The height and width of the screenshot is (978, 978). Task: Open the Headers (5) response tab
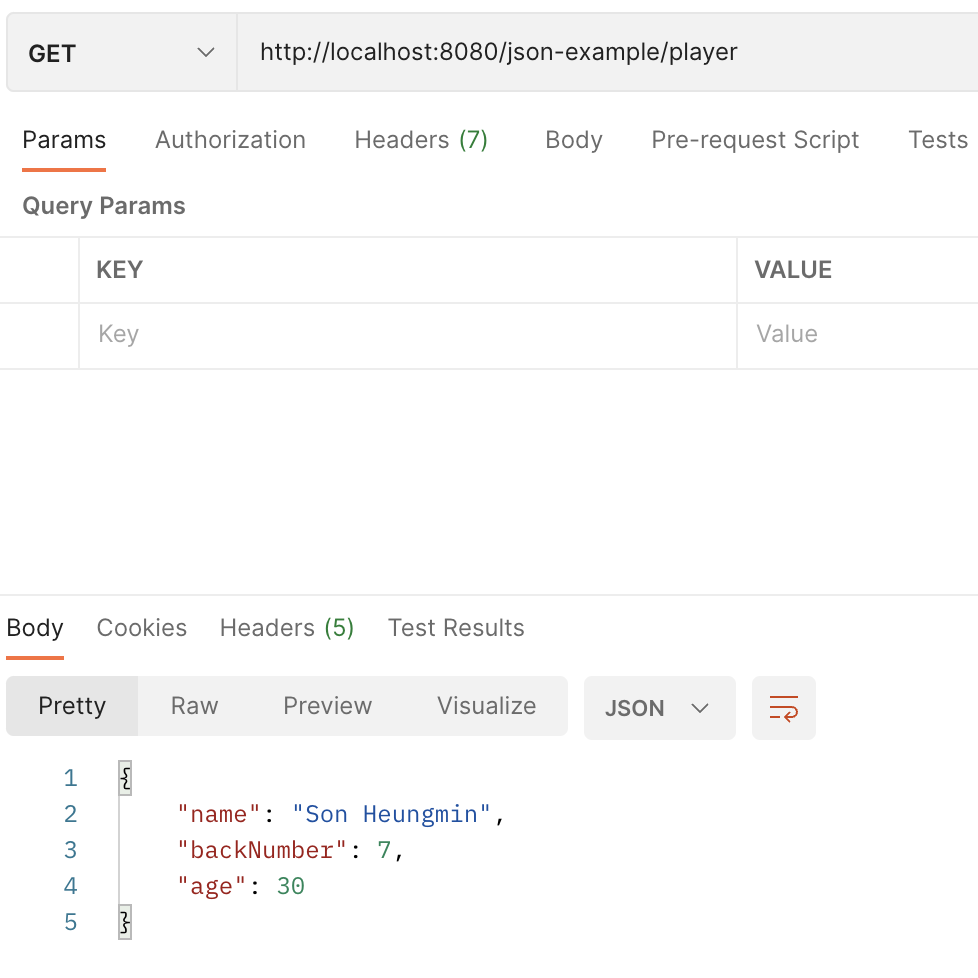click(x=286, y=628)
